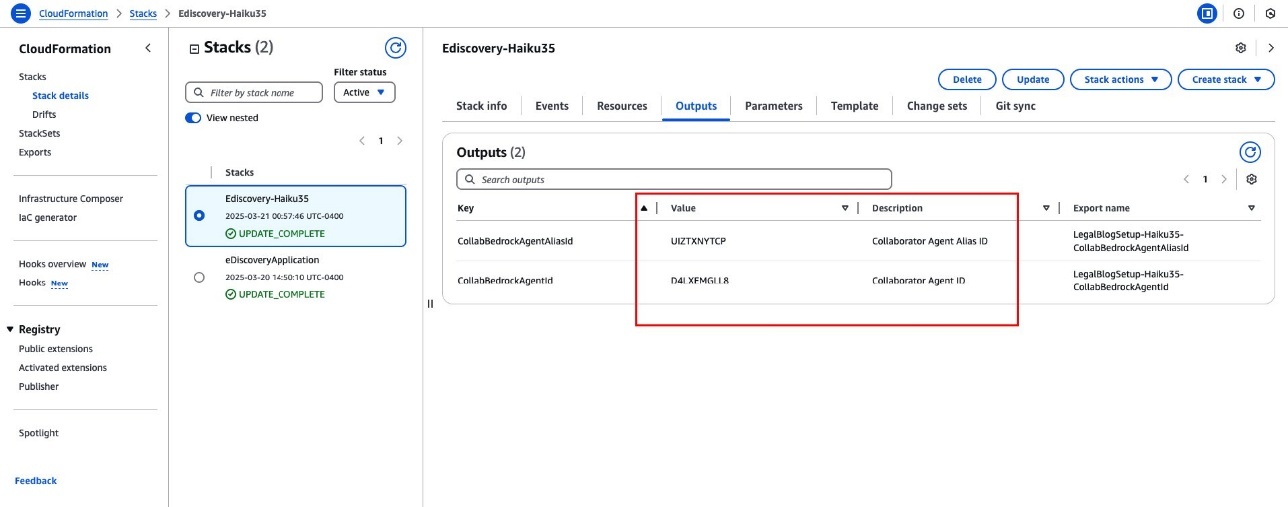
Task: Open Activated extensions link
Action: 63,368
